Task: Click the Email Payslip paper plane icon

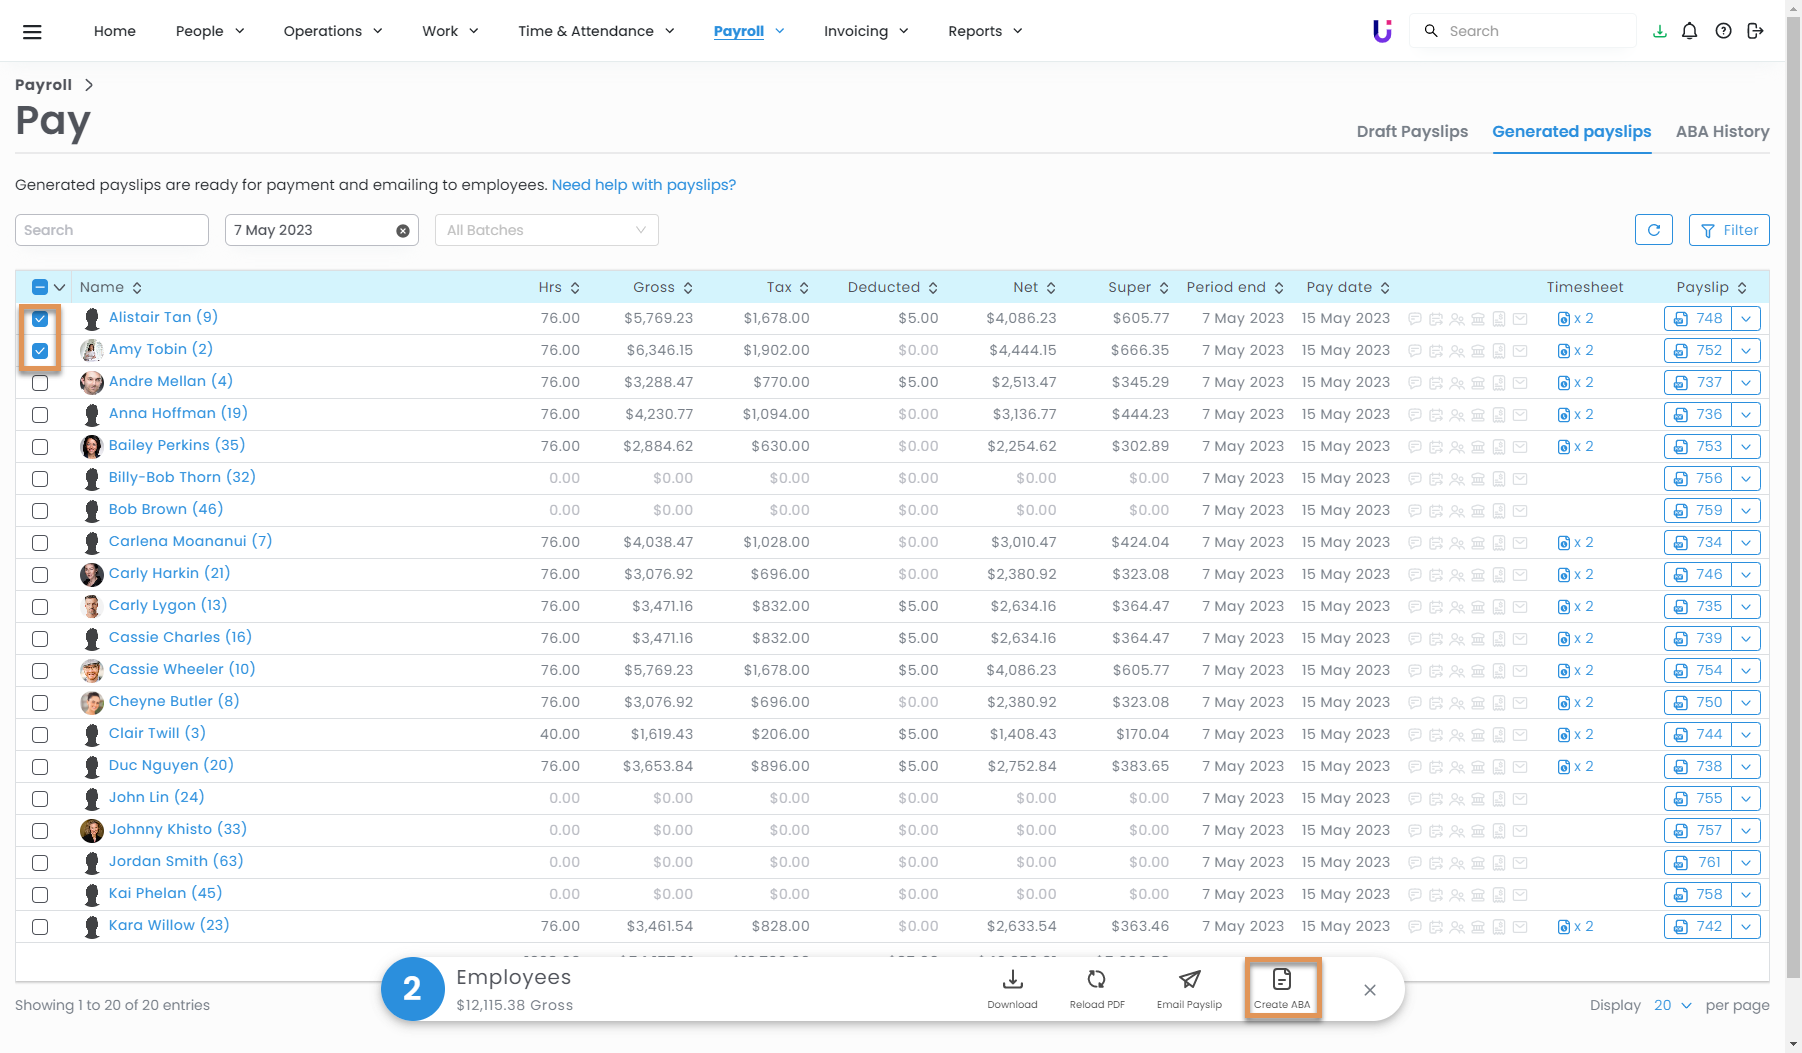Action: [1189, 980]
